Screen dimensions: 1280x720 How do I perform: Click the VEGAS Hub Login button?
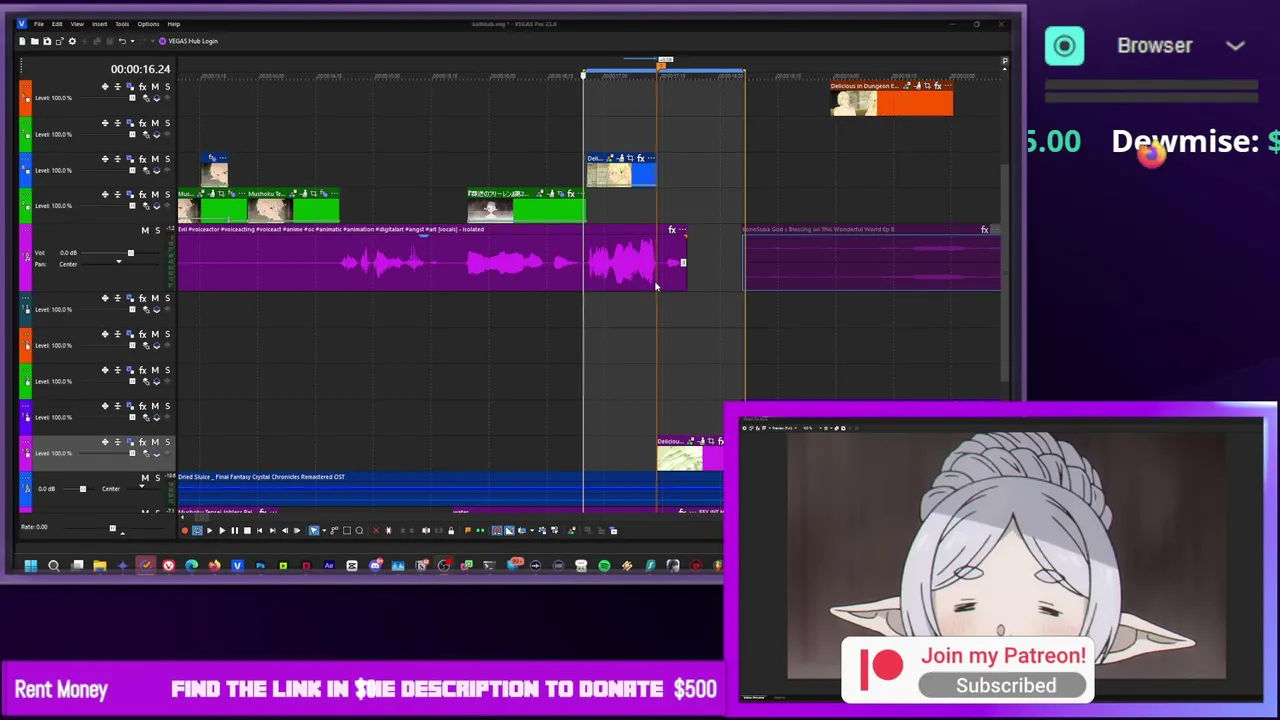coord(188,41)
